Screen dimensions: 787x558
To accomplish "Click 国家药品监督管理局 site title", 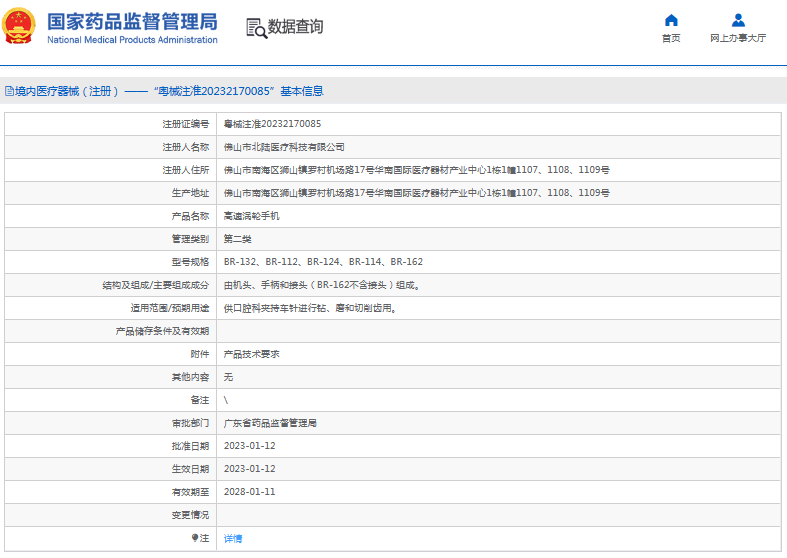I will click(x=132, y=21).
